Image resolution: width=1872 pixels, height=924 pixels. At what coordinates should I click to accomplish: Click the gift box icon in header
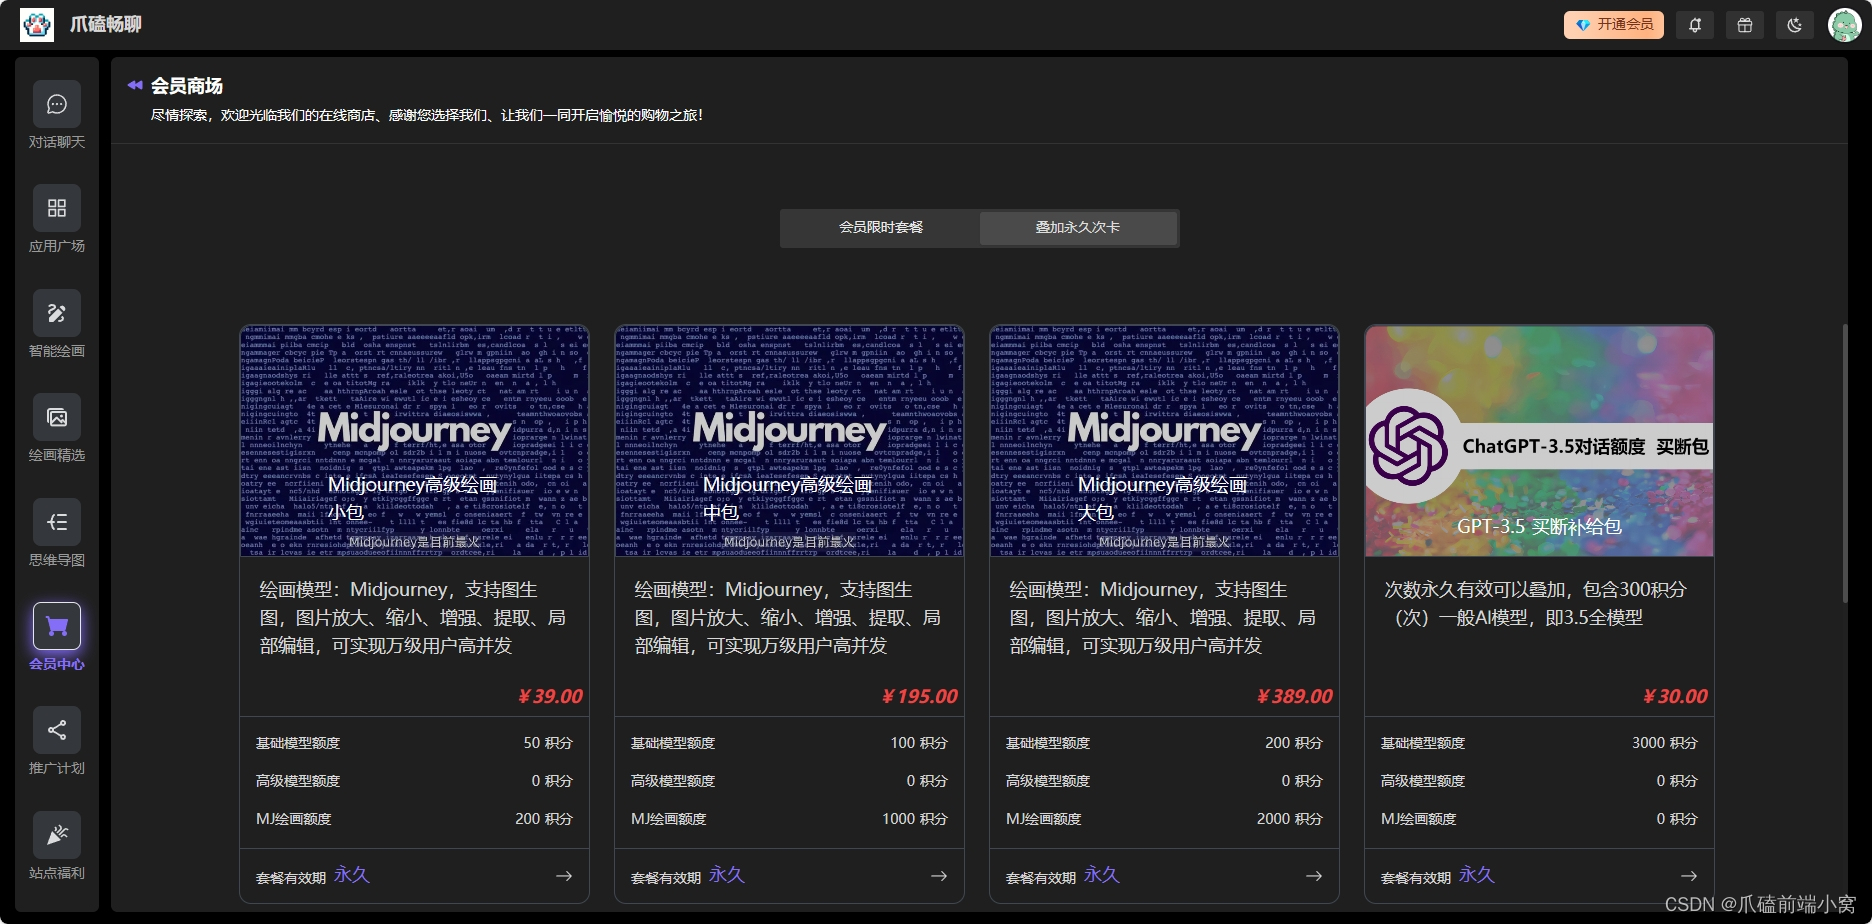[x=1745, y=25]
